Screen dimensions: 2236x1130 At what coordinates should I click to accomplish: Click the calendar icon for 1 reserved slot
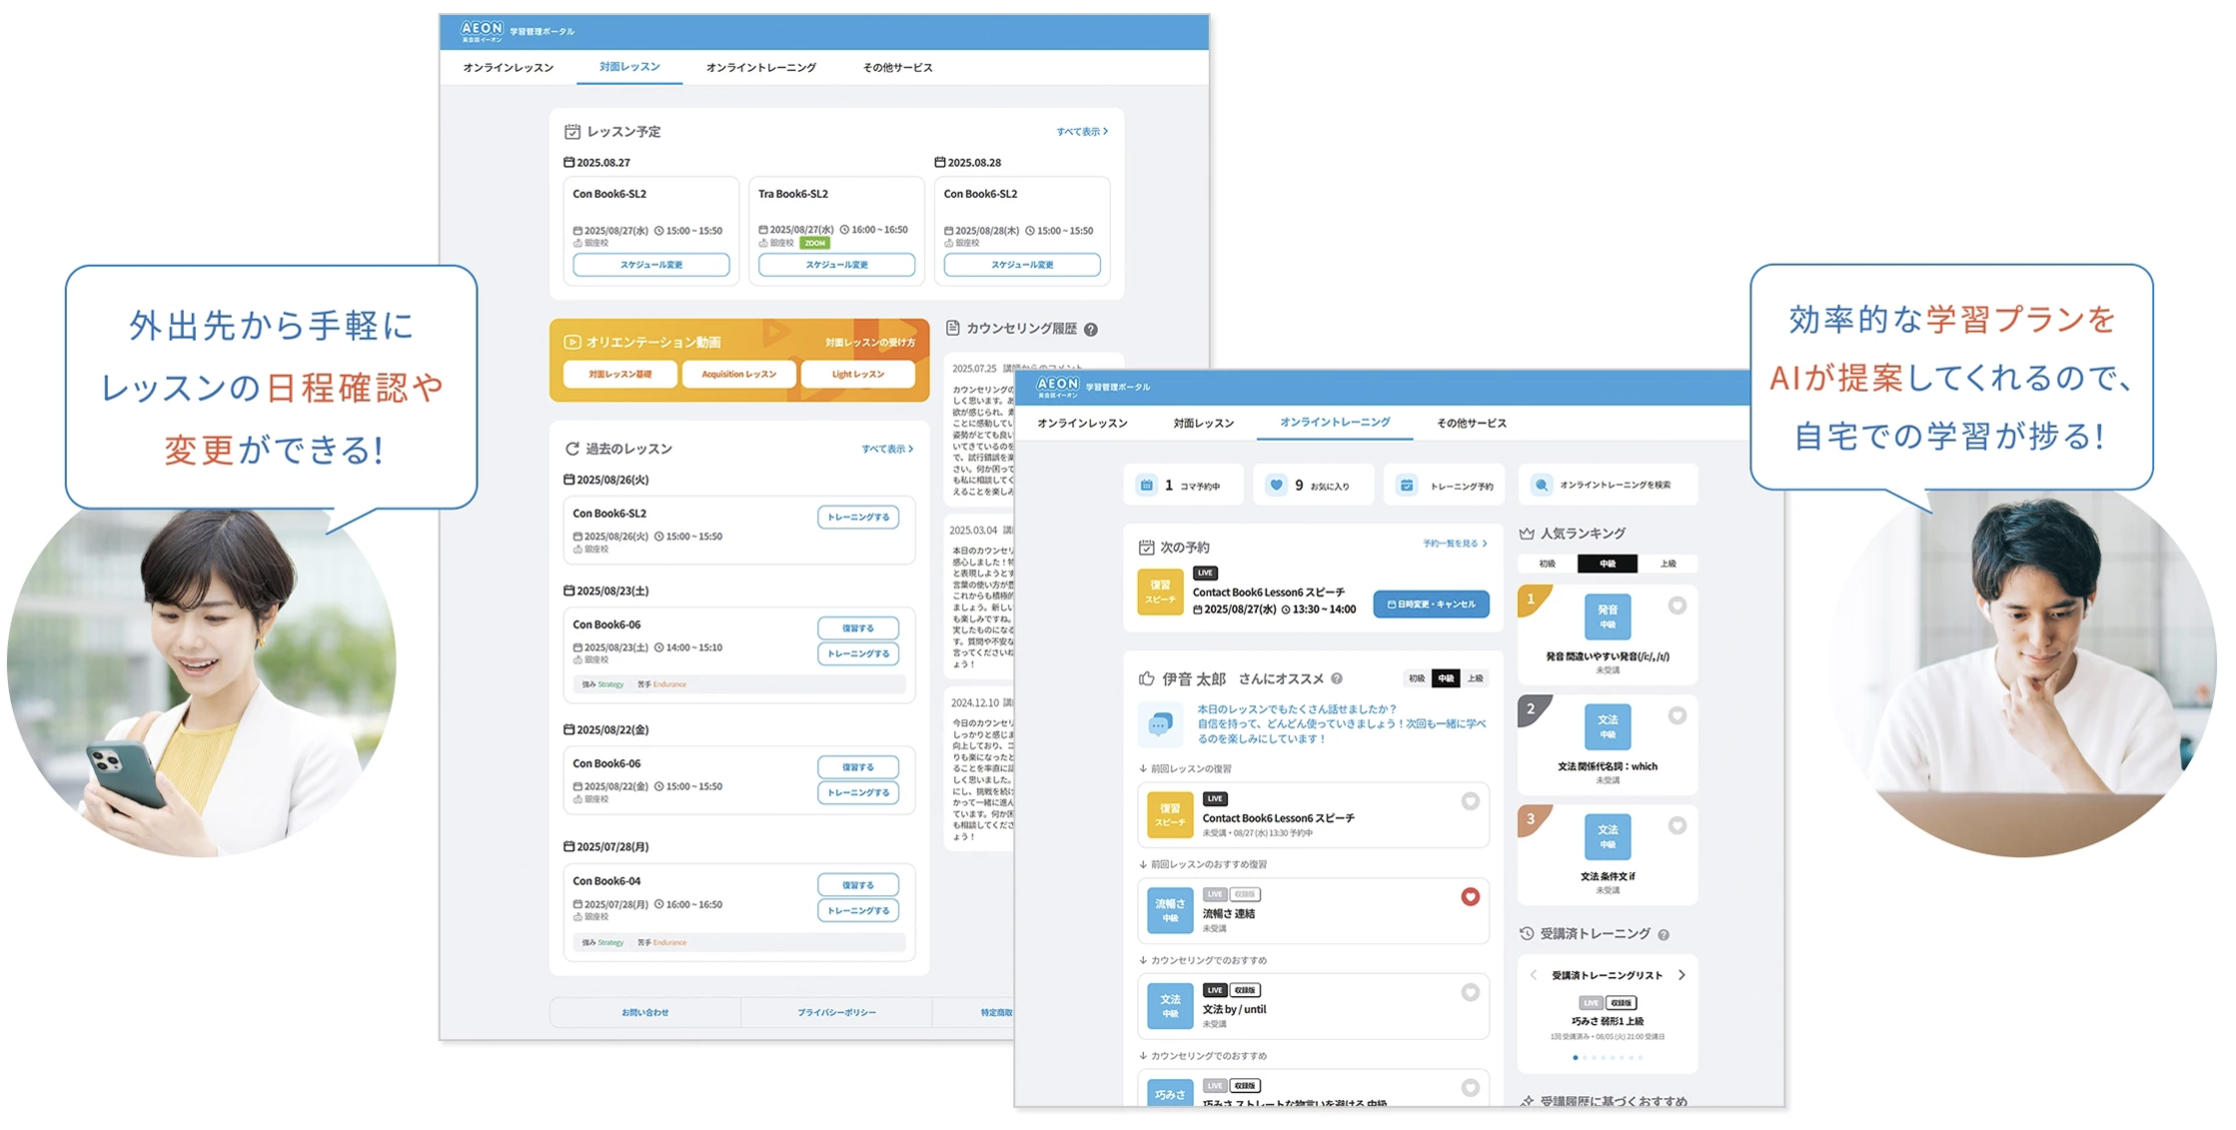pos(1147,485)
